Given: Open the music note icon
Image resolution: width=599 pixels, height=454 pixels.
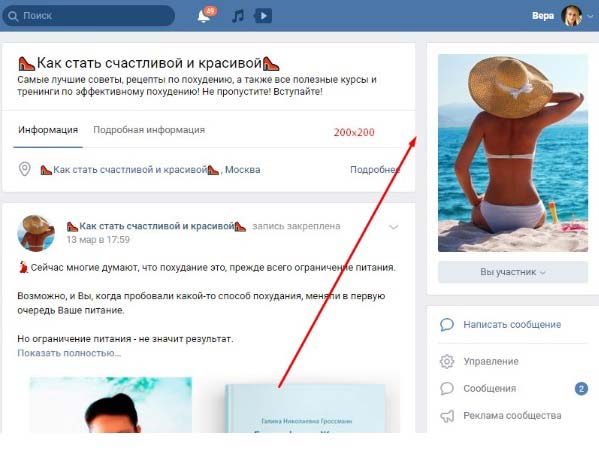Looking at the screenshot, I should coord(238,16).
